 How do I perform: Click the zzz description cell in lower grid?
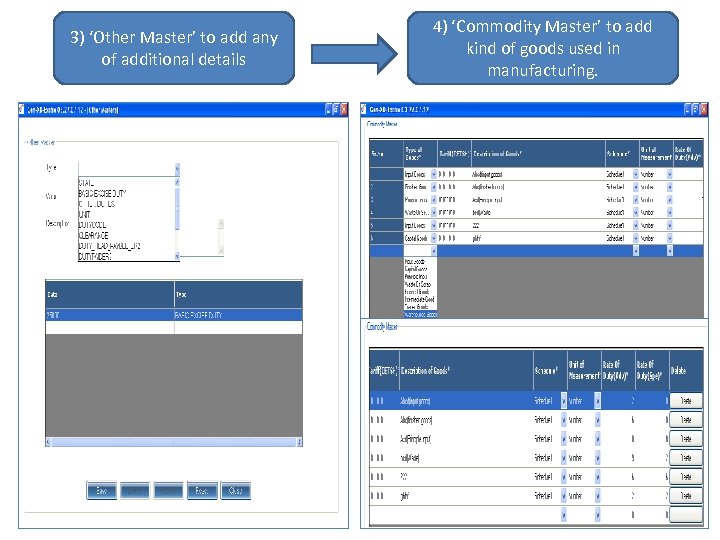pyautogui.click(x=466, y=477)
